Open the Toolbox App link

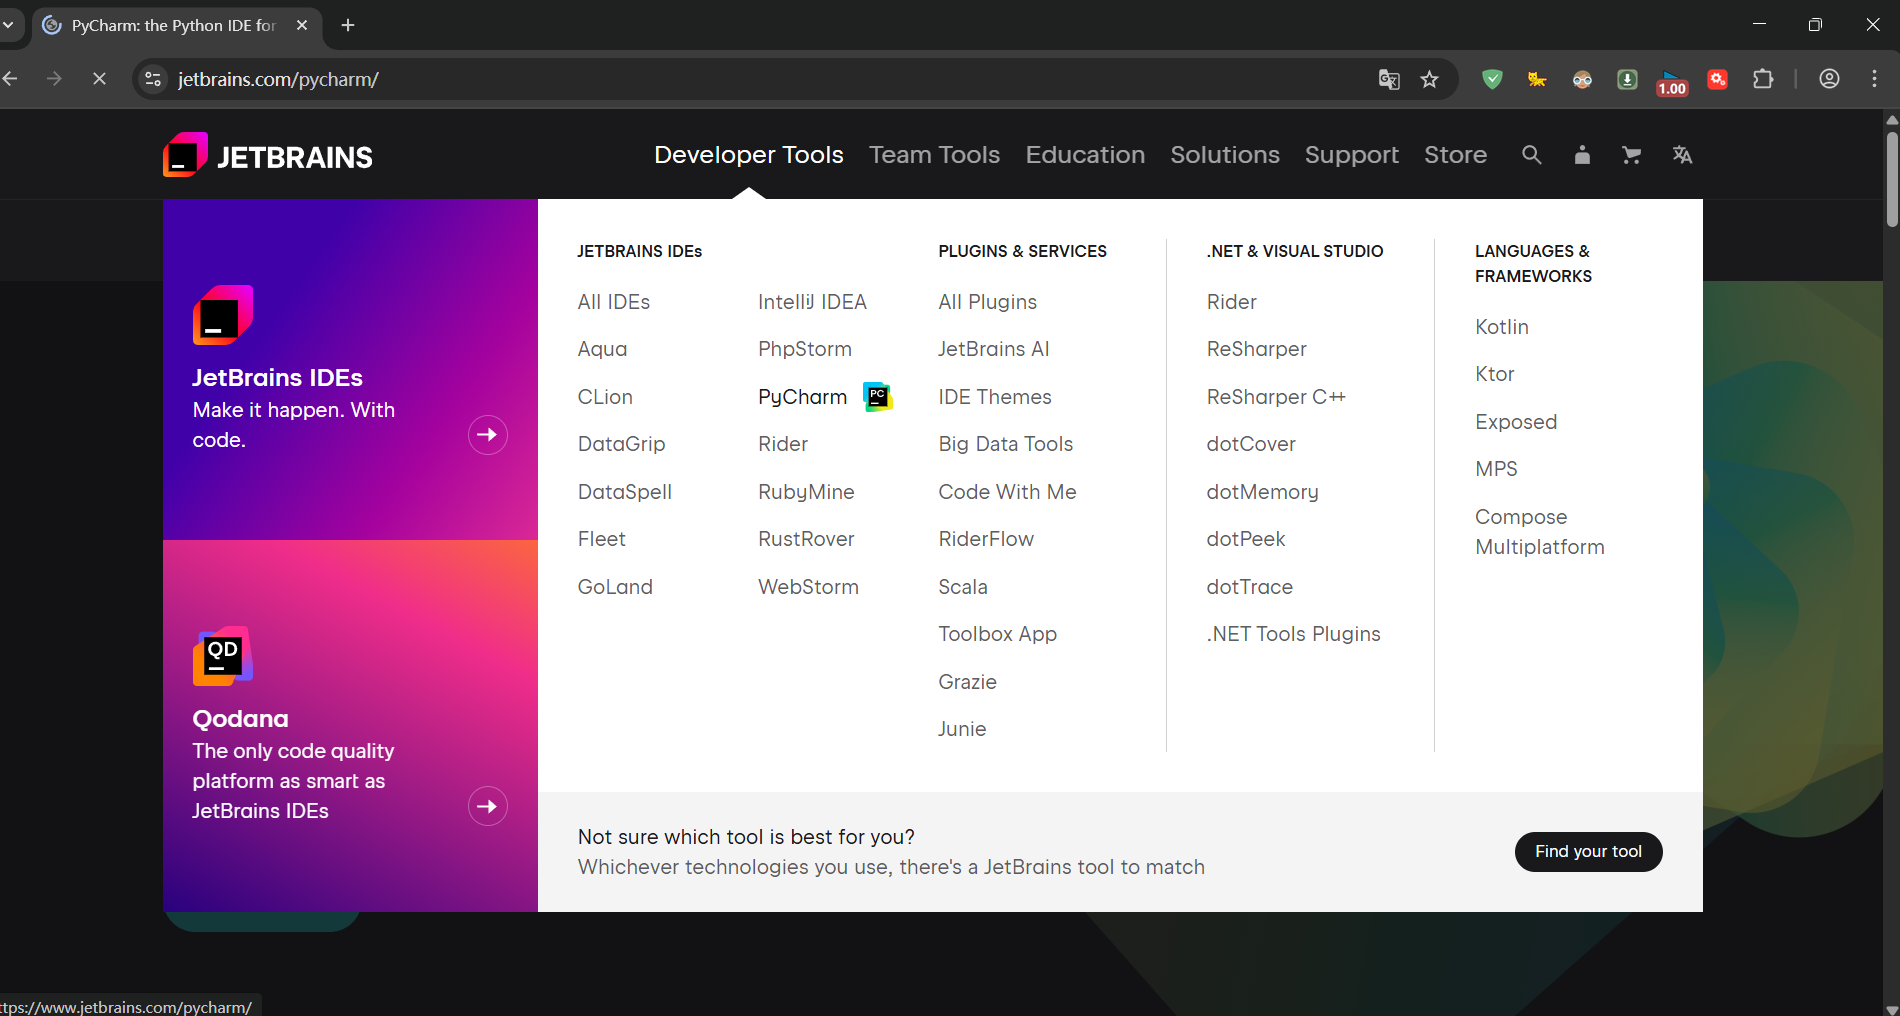pyautogui.click(x=997, y=634)
